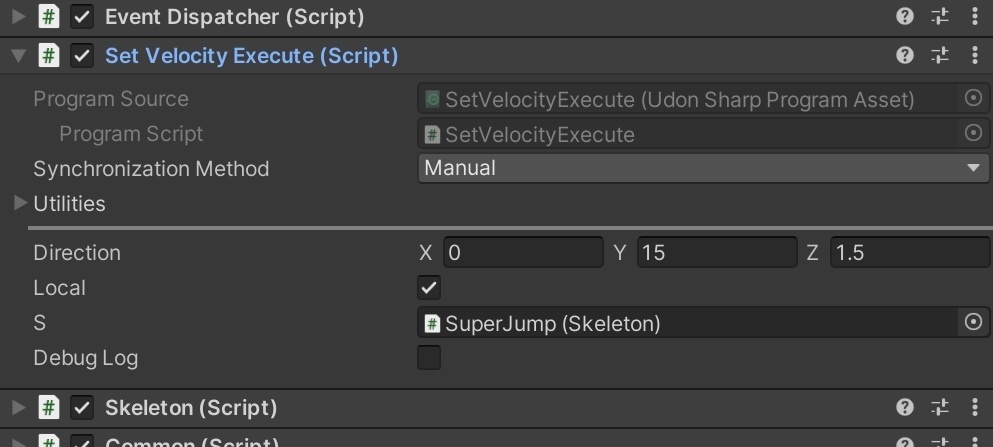Open three-dot menu of Event Dispatcher component

[975, 16]
